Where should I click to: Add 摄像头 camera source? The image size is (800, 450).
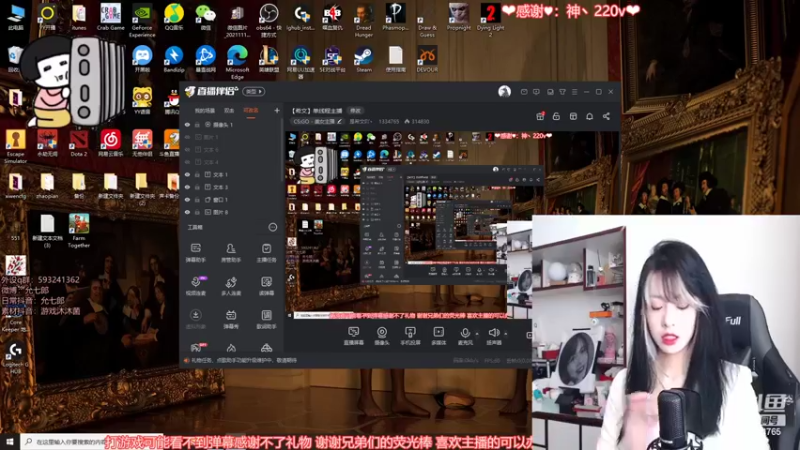point(382,336)
